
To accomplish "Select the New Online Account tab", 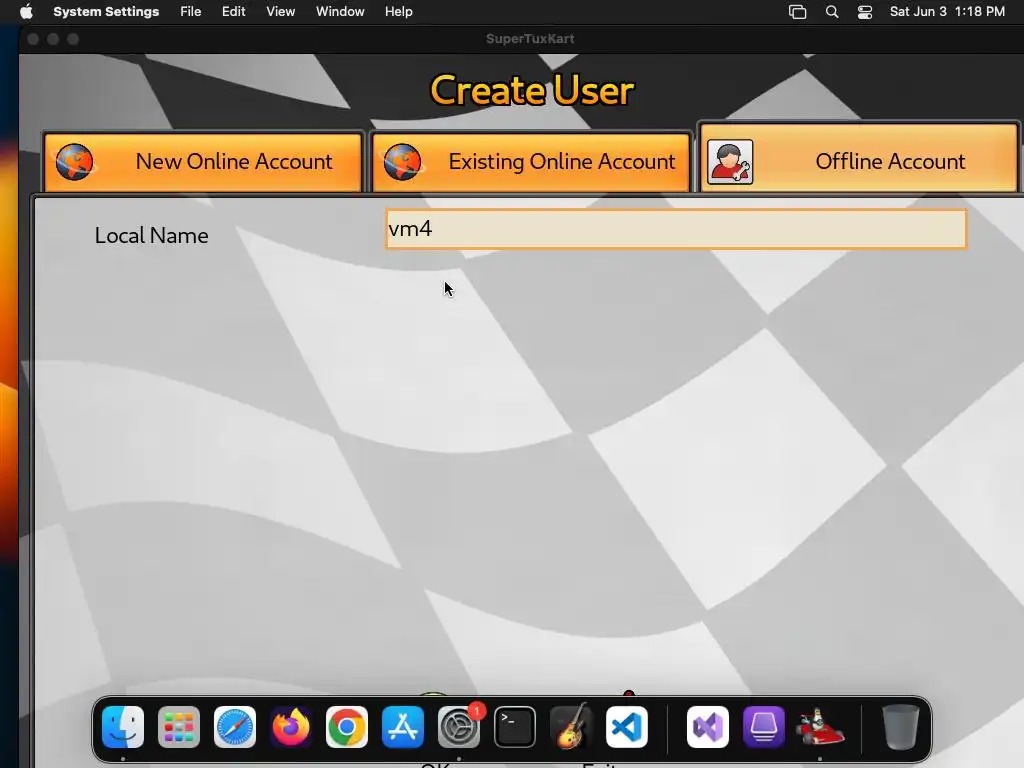I will (203, 161).
